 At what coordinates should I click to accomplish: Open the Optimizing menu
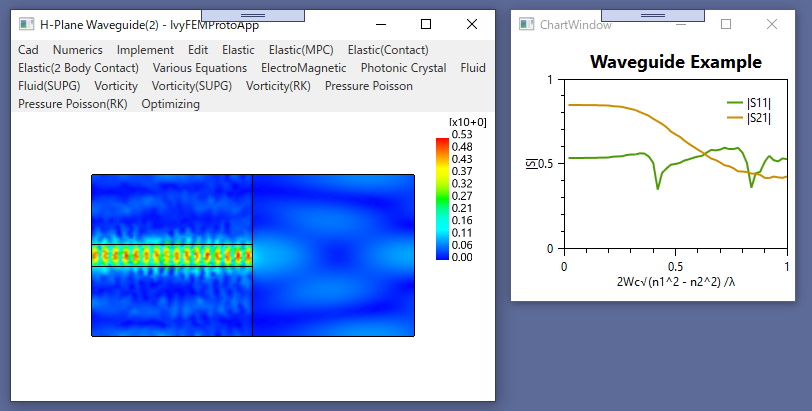(x=170, y=104)
